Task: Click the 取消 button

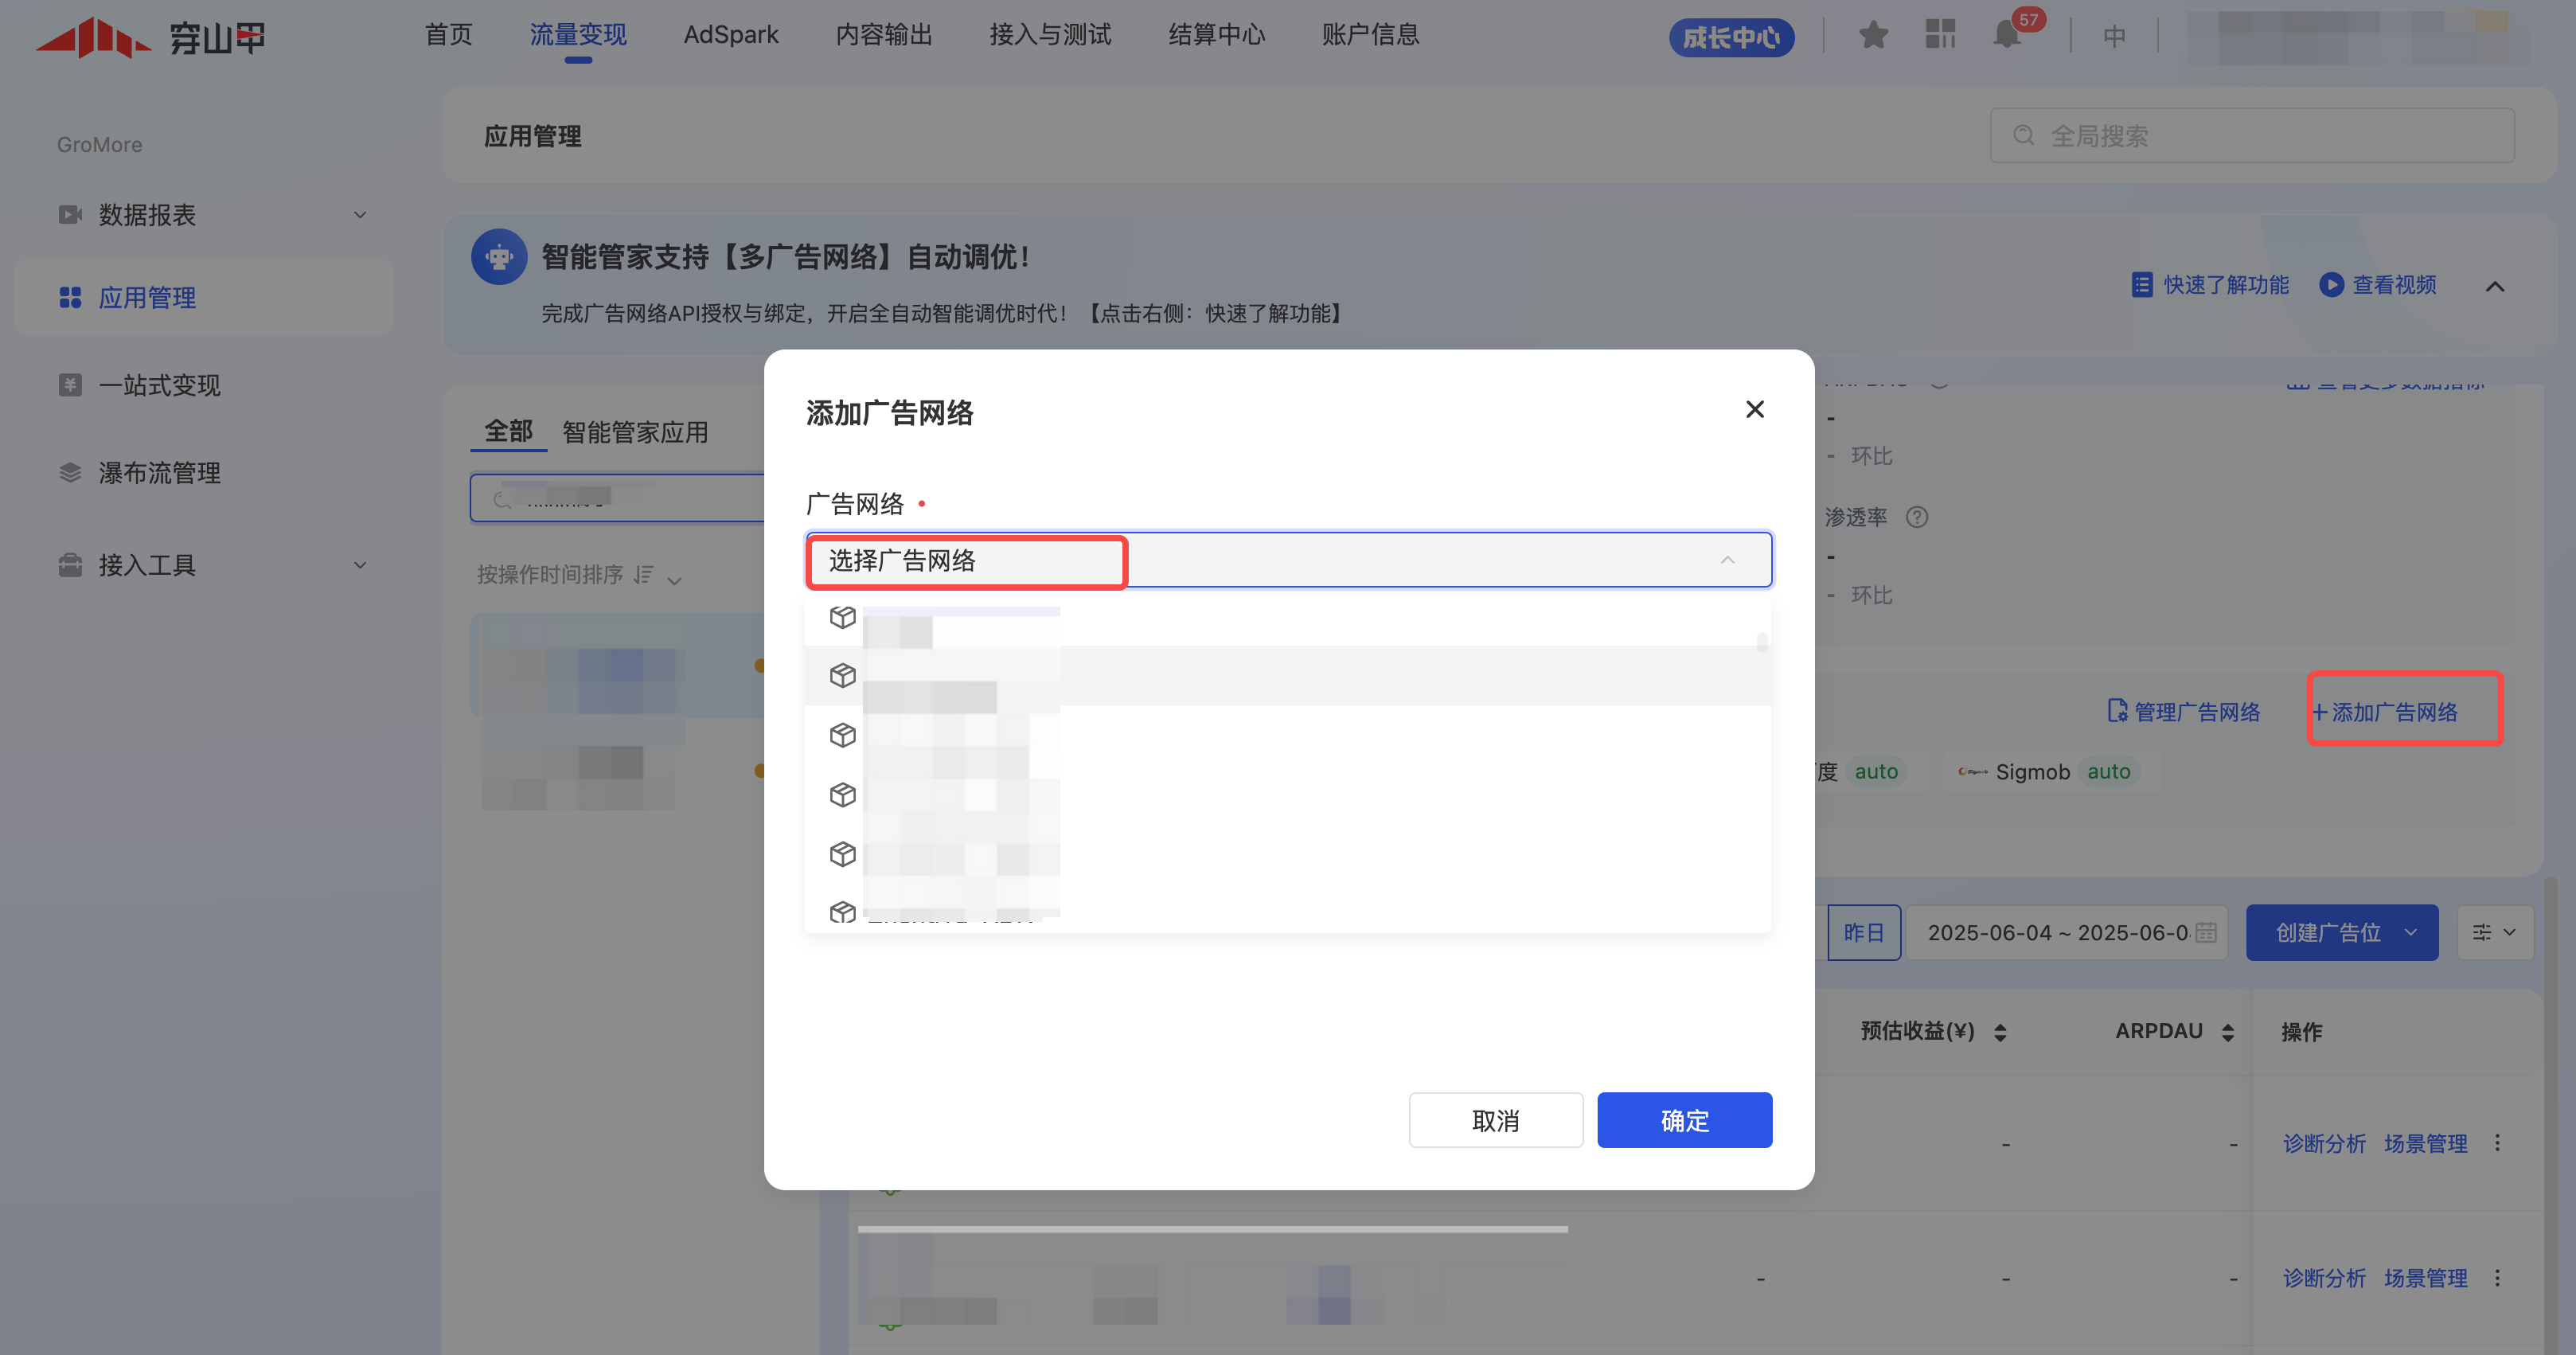Action: point(1495,1120)
